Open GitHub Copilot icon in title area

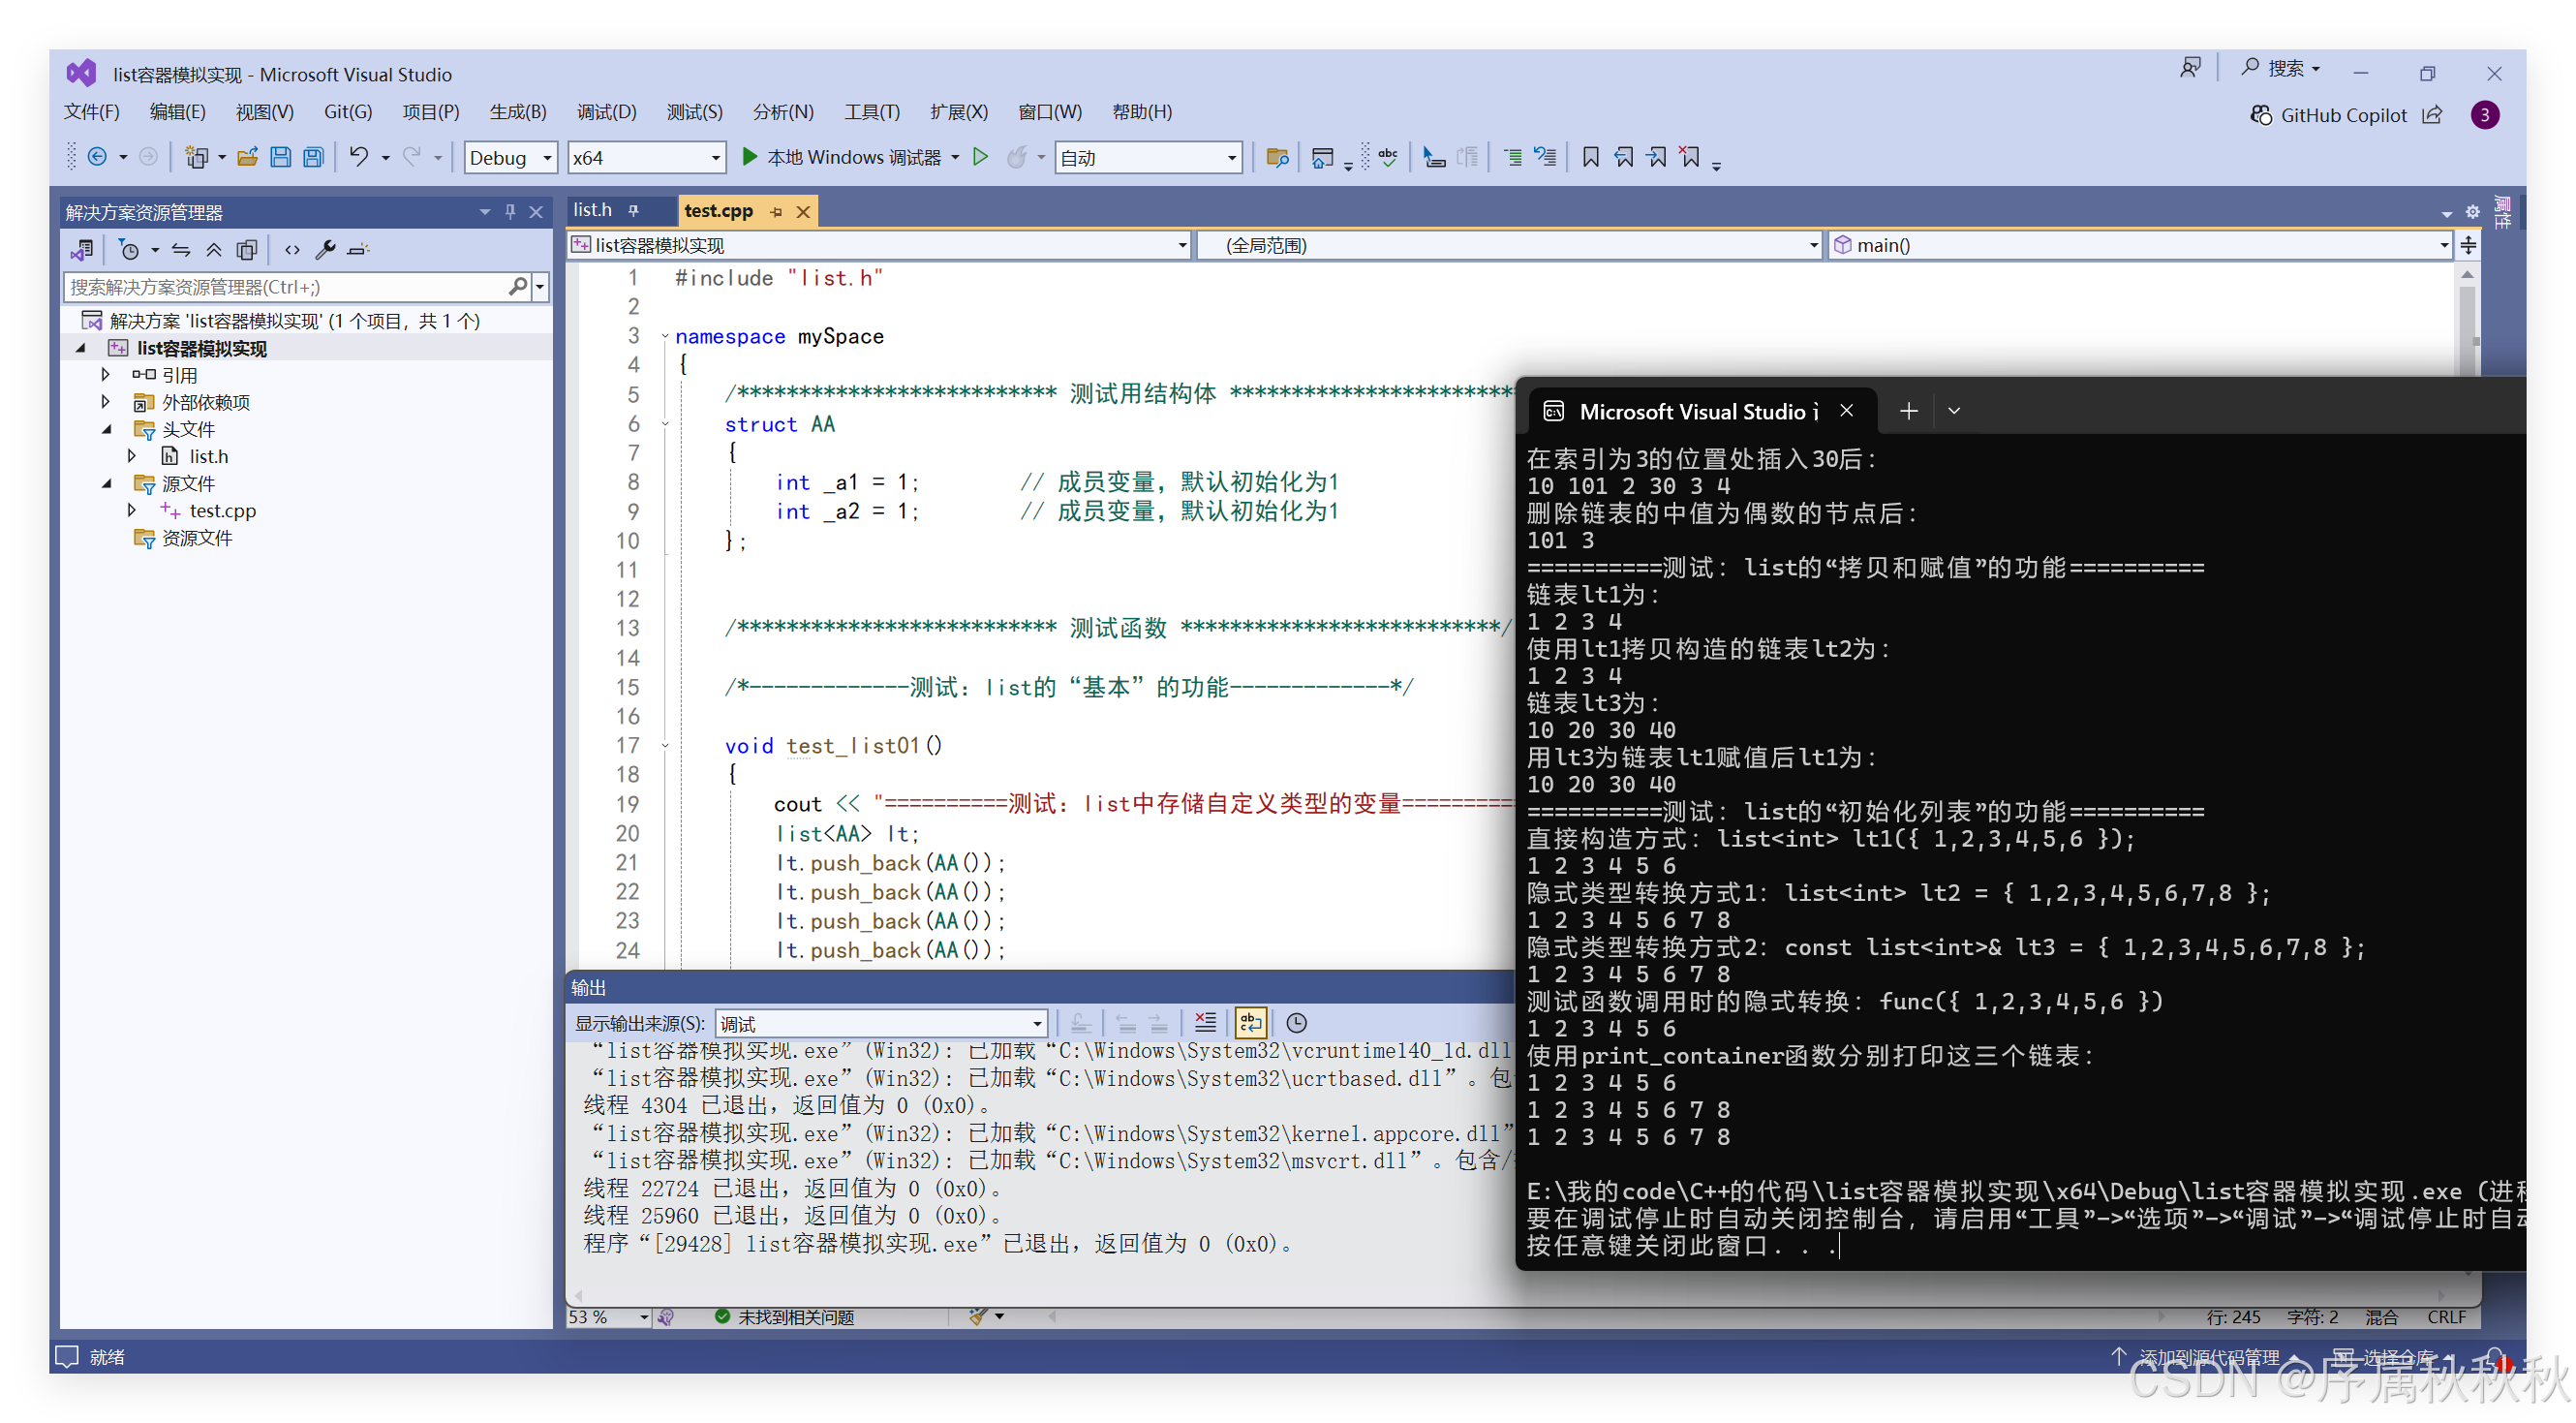(x=2261, y=115)
